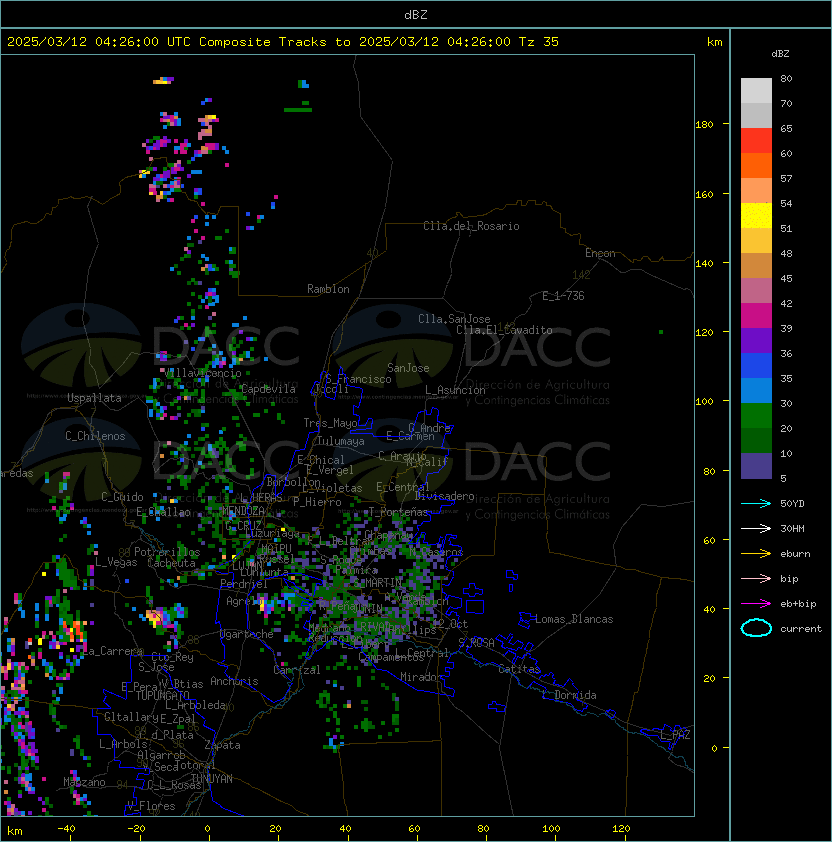The width and height of the screenshot is (832, 842).
Task: Click the '2025/03/12 04:26:00 UTC Composite Tracks' header text
Action: point(167,42)
